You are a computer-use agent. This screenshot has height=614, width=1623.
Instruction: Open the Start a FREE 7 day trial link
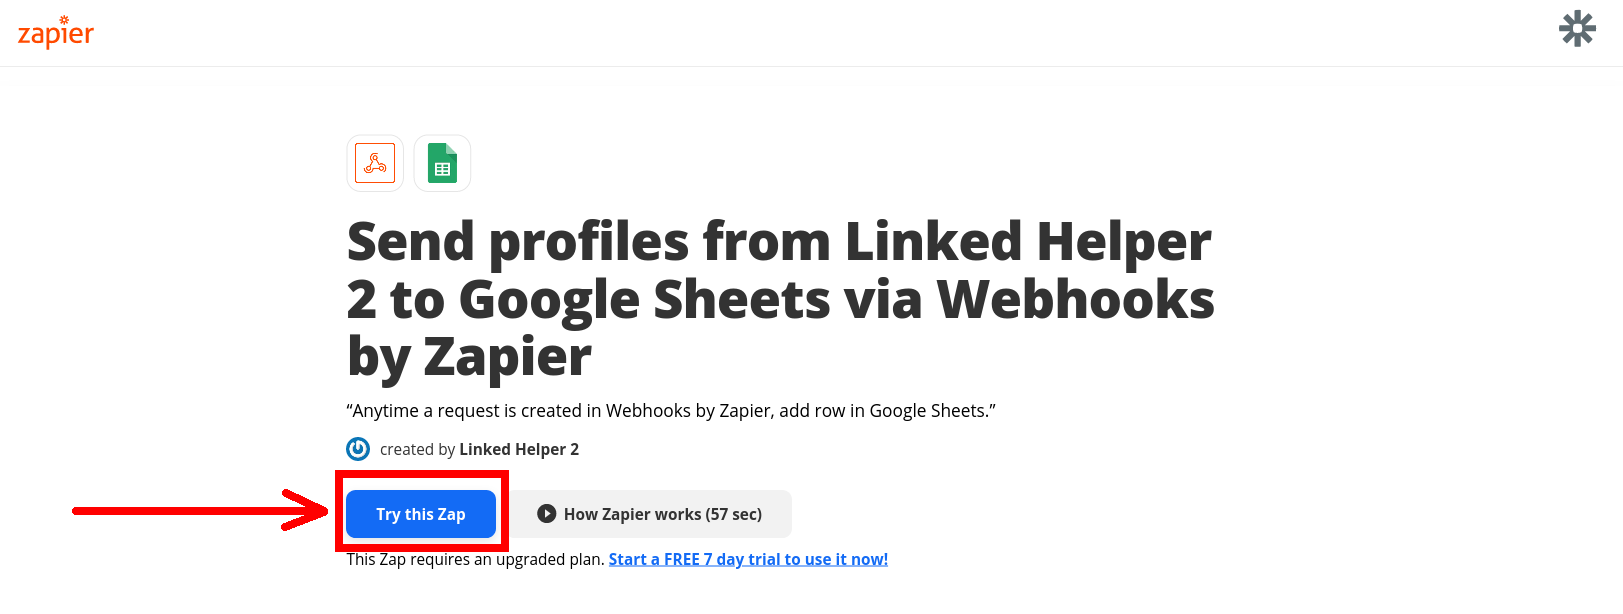tap(748, 559)
